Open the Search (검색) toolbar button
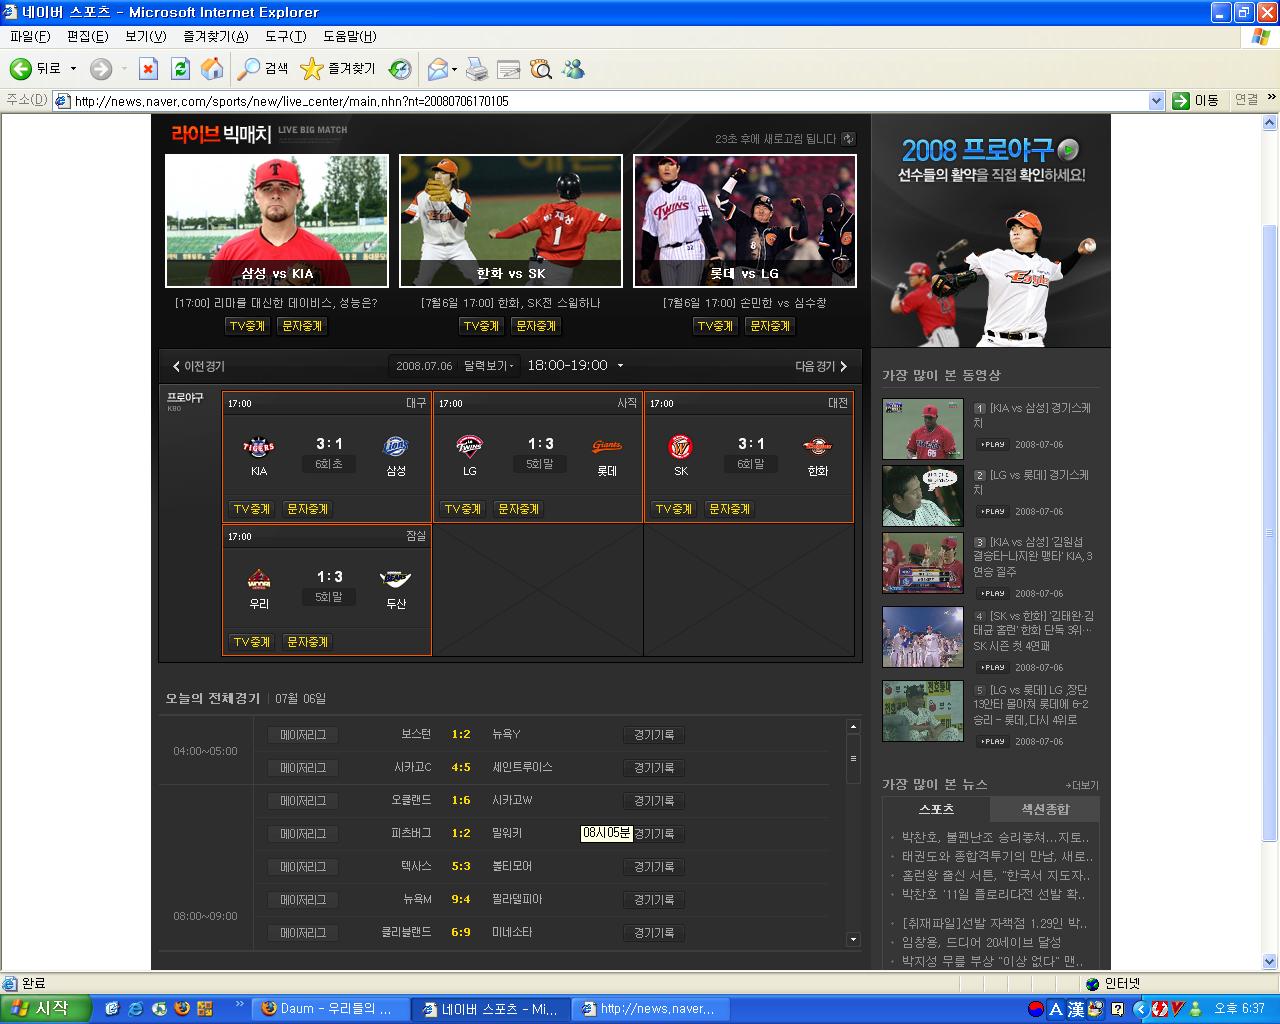1280x1024 pixels. coord(263,69)
